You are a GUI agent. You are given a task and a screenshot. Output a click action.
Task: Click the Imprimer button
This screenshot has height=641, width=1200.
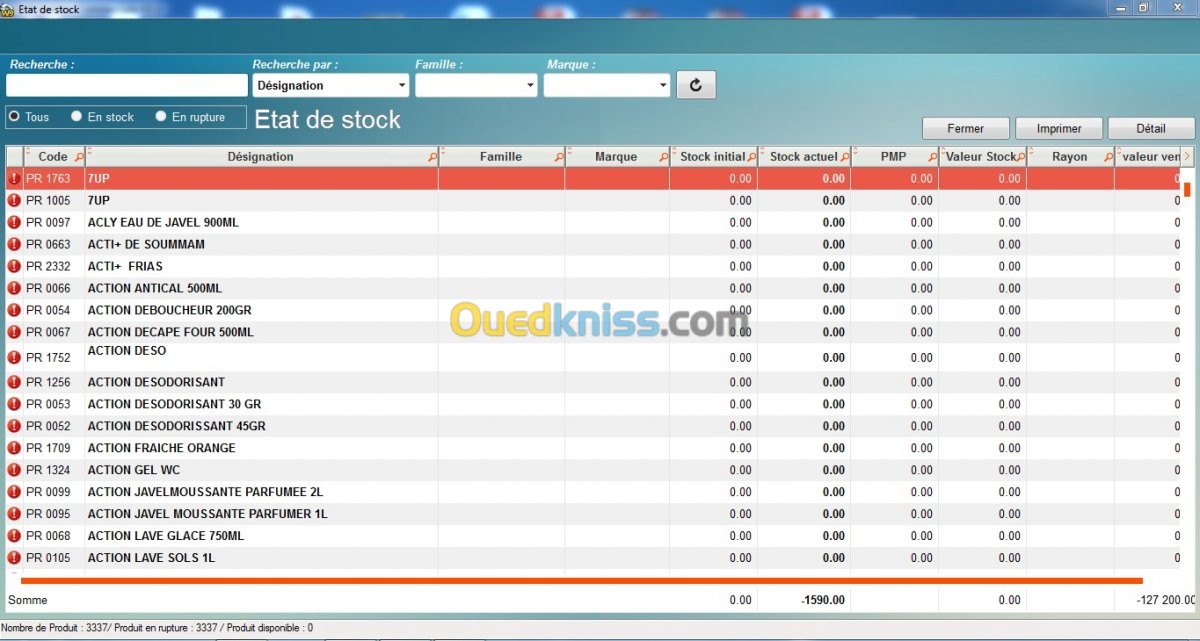click(1059, 128)
